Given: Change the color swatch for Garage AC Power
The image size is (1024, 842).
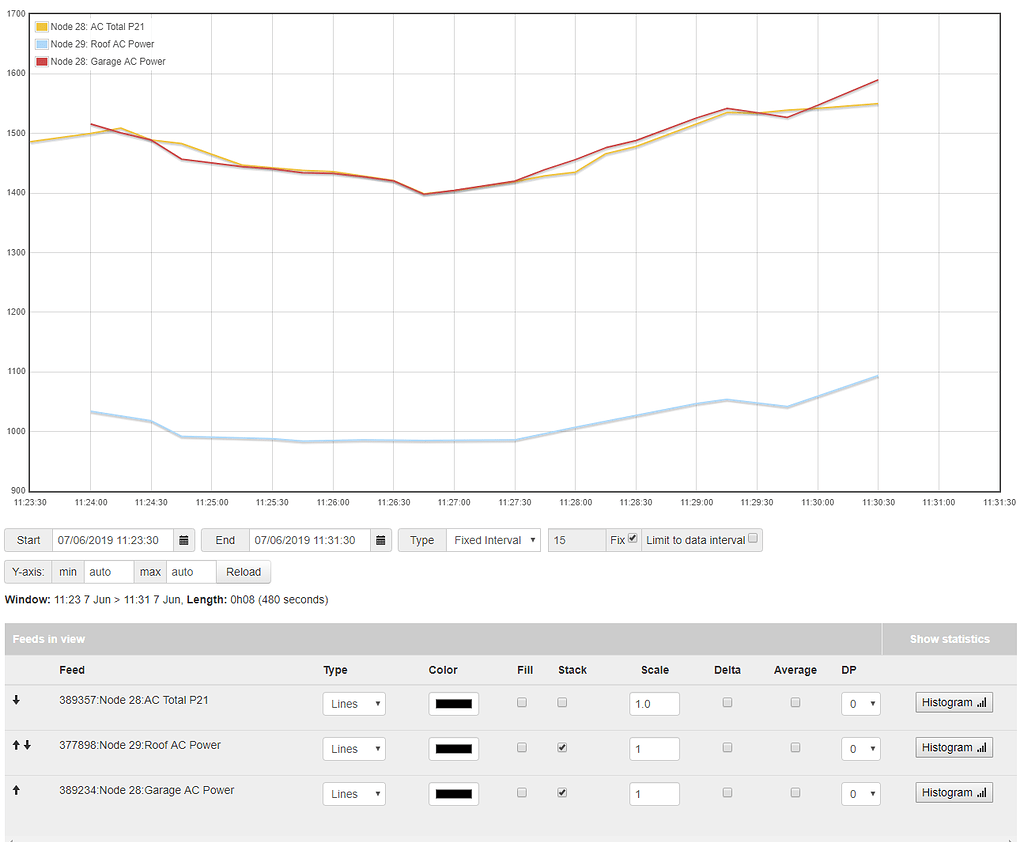Looking at the screenshot, I should pyautogui.click(x=453, y=793).
